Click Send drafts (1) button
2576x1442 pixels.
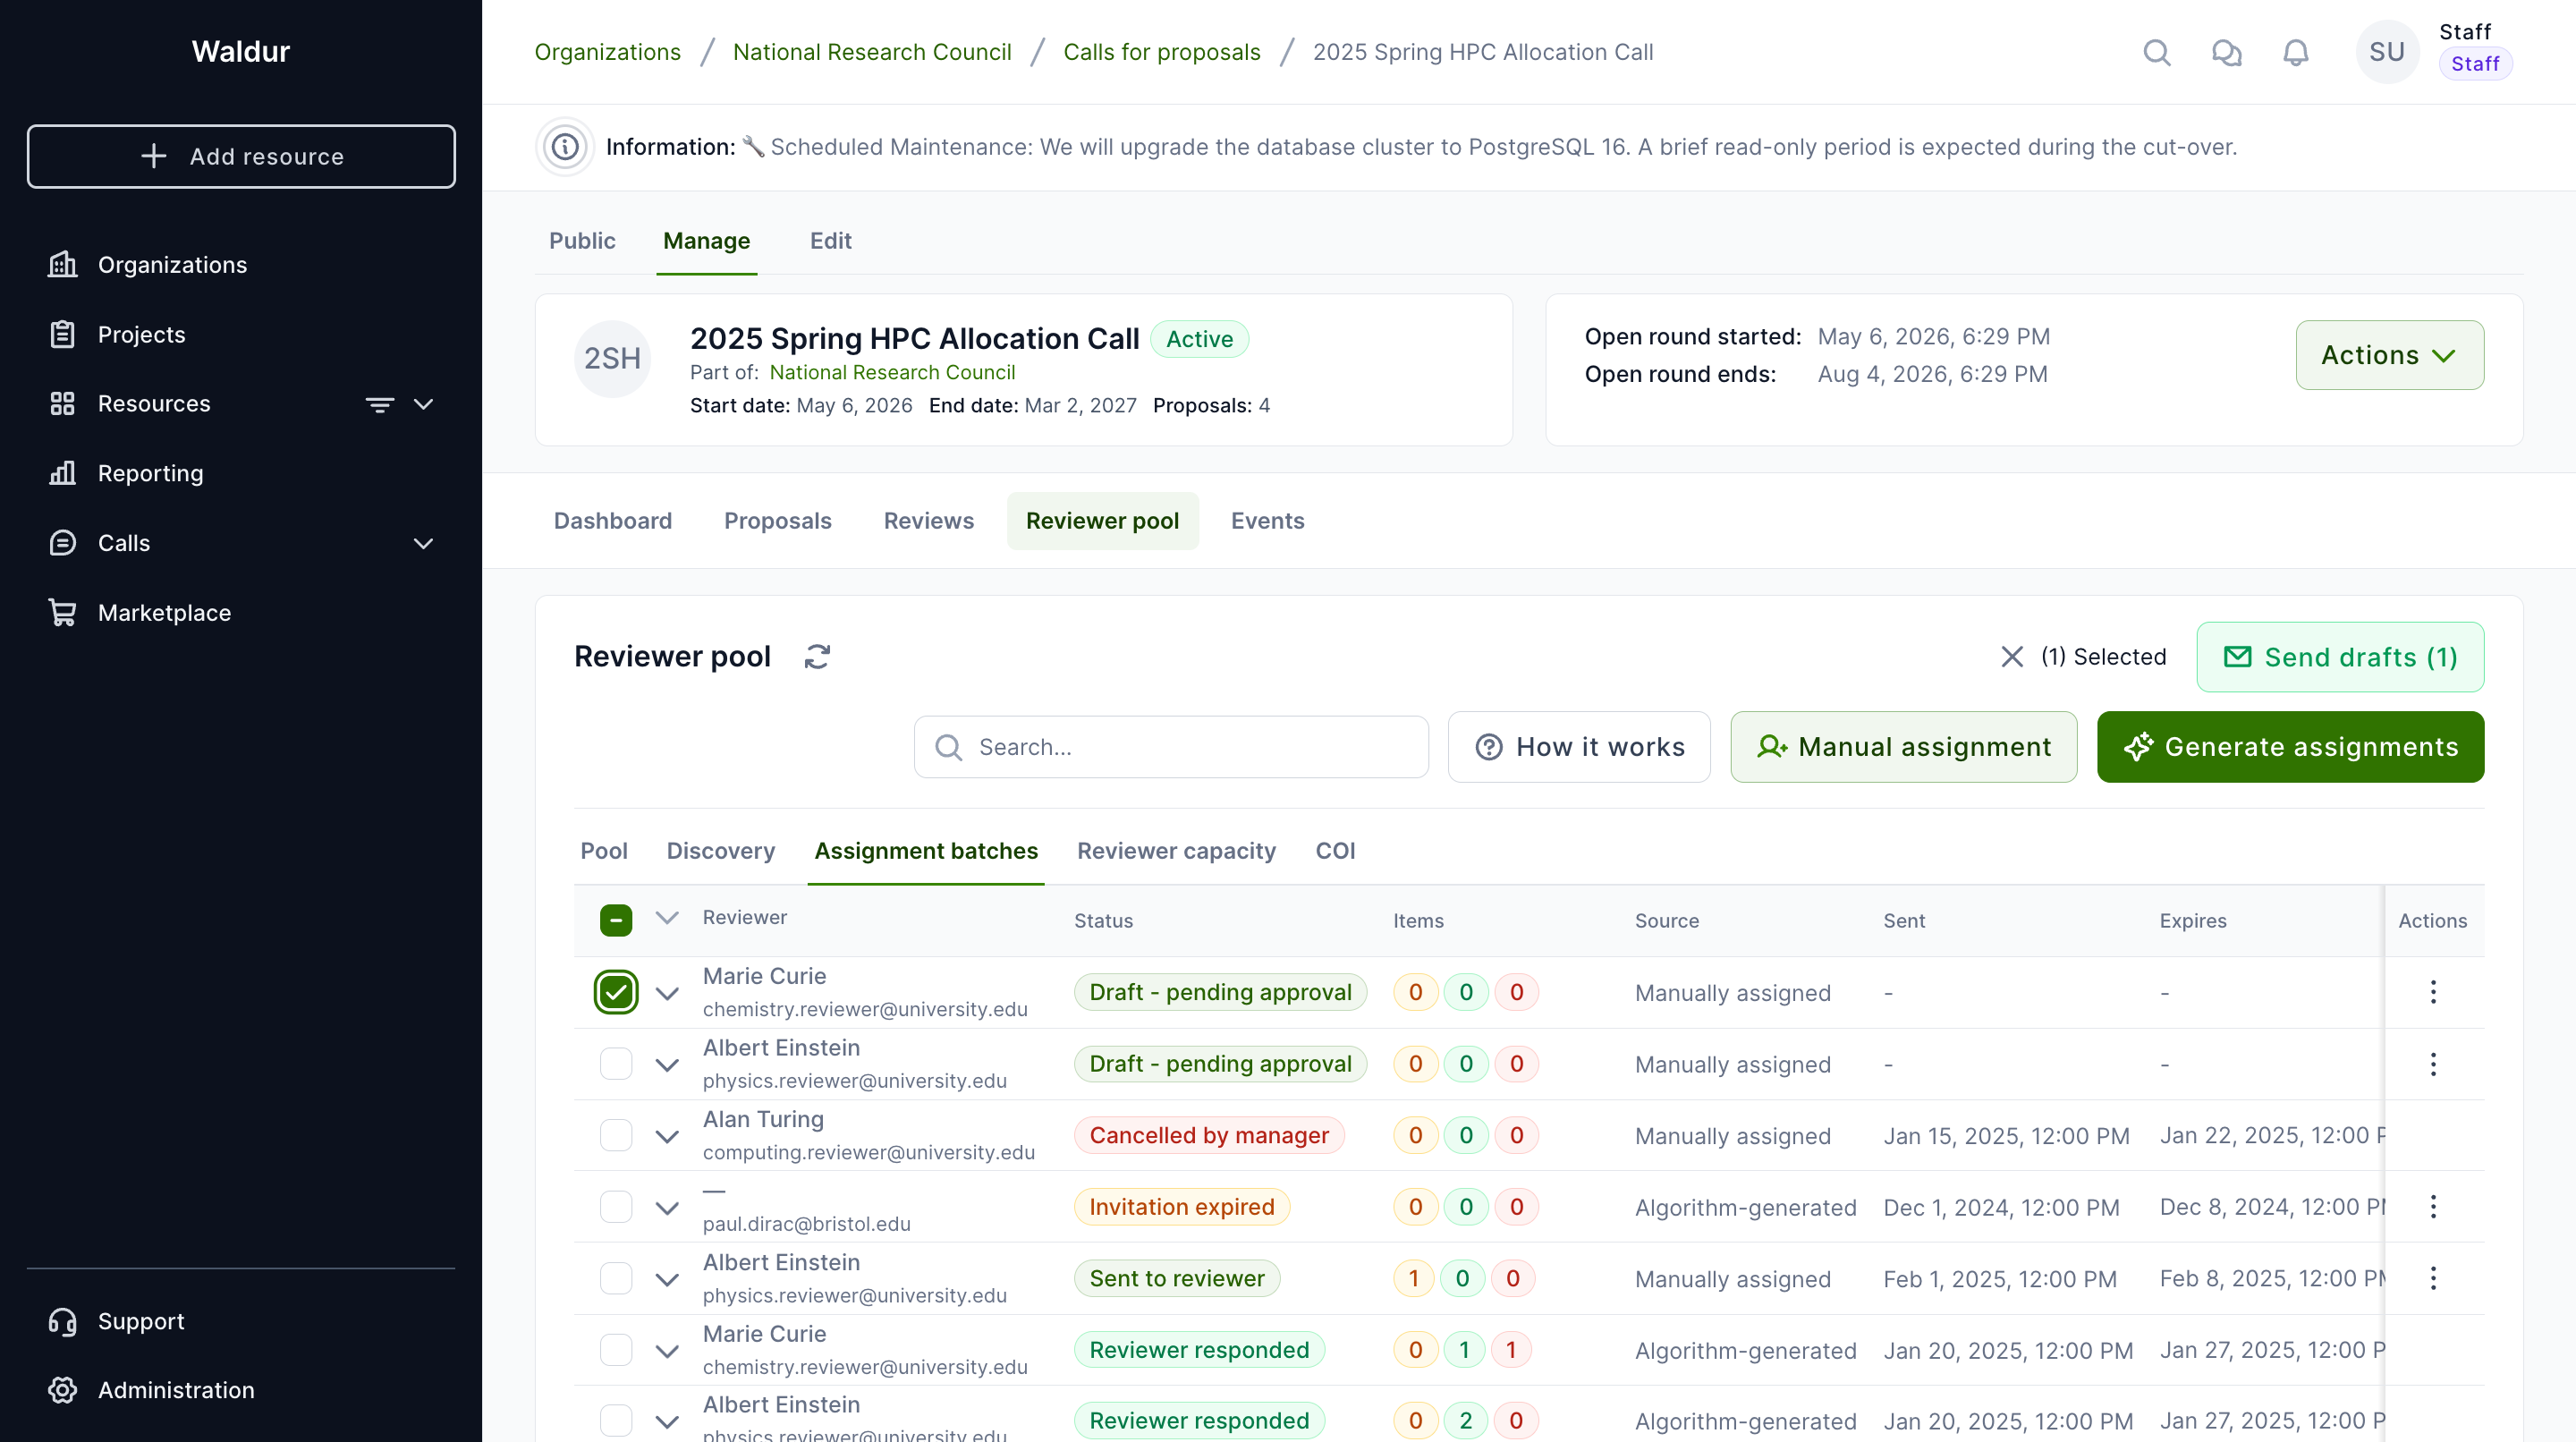click(x=2340, y=657)
